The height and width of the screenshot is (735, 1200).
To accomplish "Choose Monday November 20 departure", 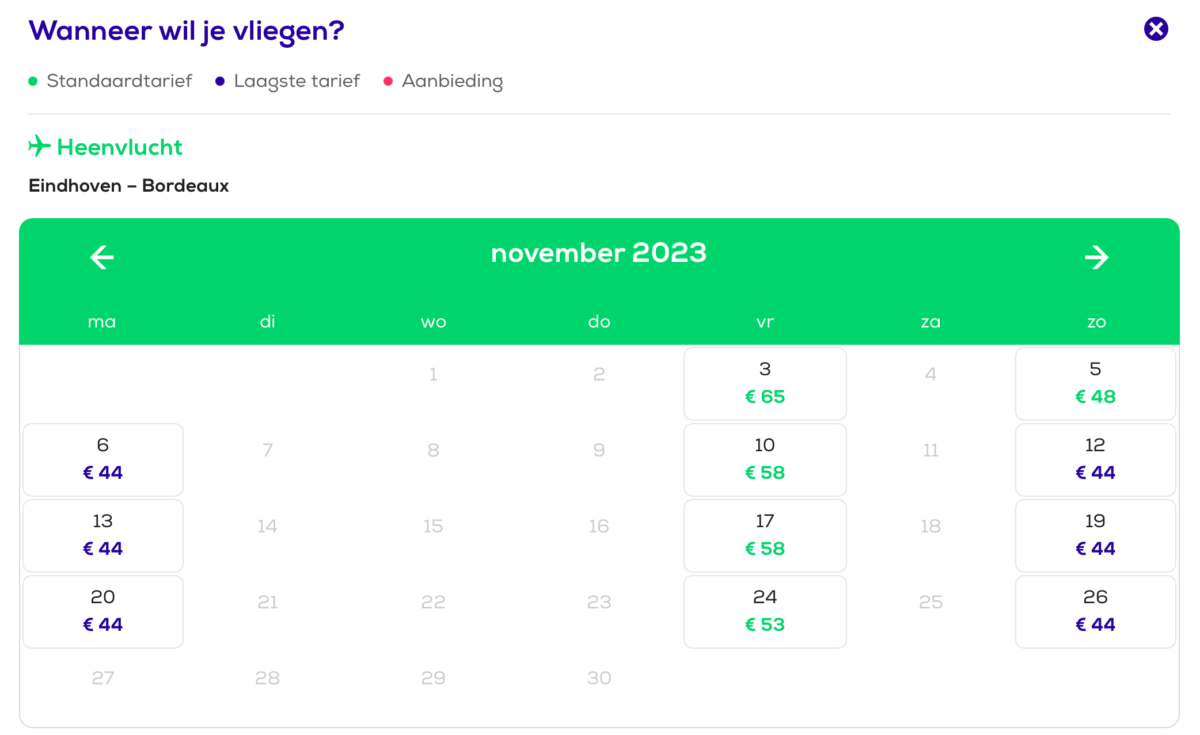I will 103,611.
